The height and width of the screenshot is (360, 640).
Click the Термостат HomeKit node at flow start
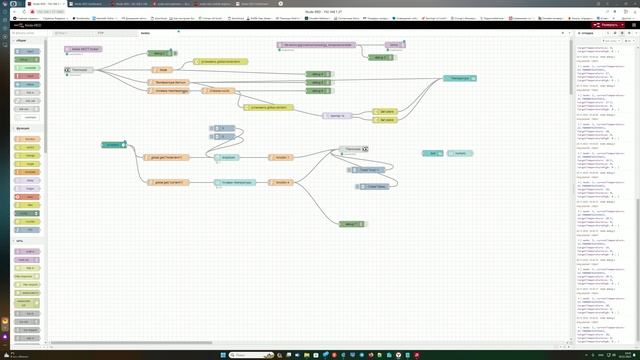[79, 70]
